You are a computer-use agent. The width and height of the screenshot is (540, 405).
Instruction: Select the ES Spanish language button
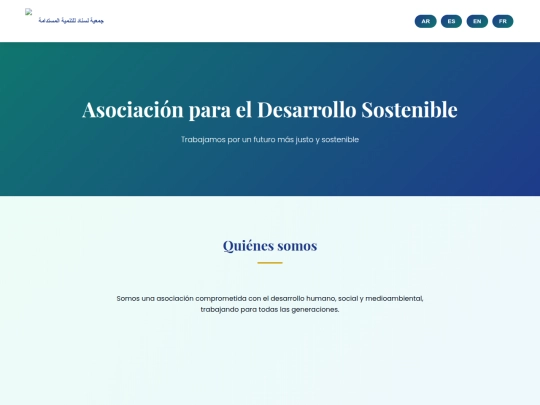coord(451,21)
